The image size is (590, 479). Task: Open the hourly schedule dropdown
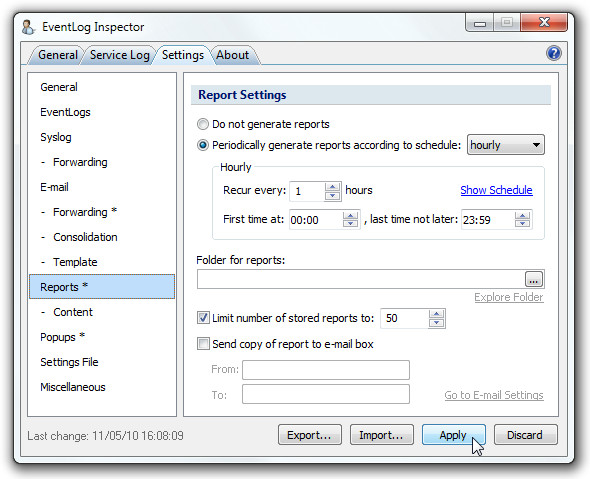505,145
